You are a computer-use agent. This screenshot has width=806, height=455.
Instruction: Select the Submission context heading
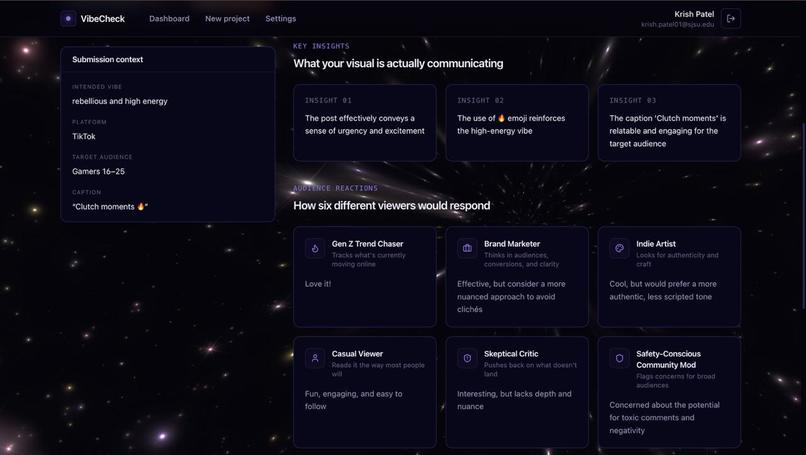tap(107, 60)
